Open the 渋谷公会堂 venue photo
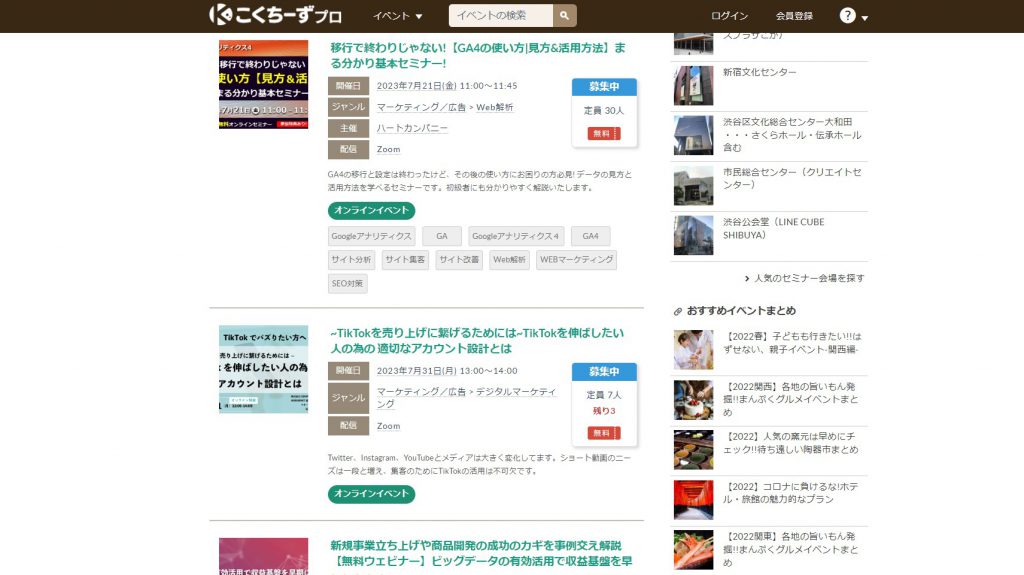1024x575 pixels. pyautogui.click(x=694, y=235)
